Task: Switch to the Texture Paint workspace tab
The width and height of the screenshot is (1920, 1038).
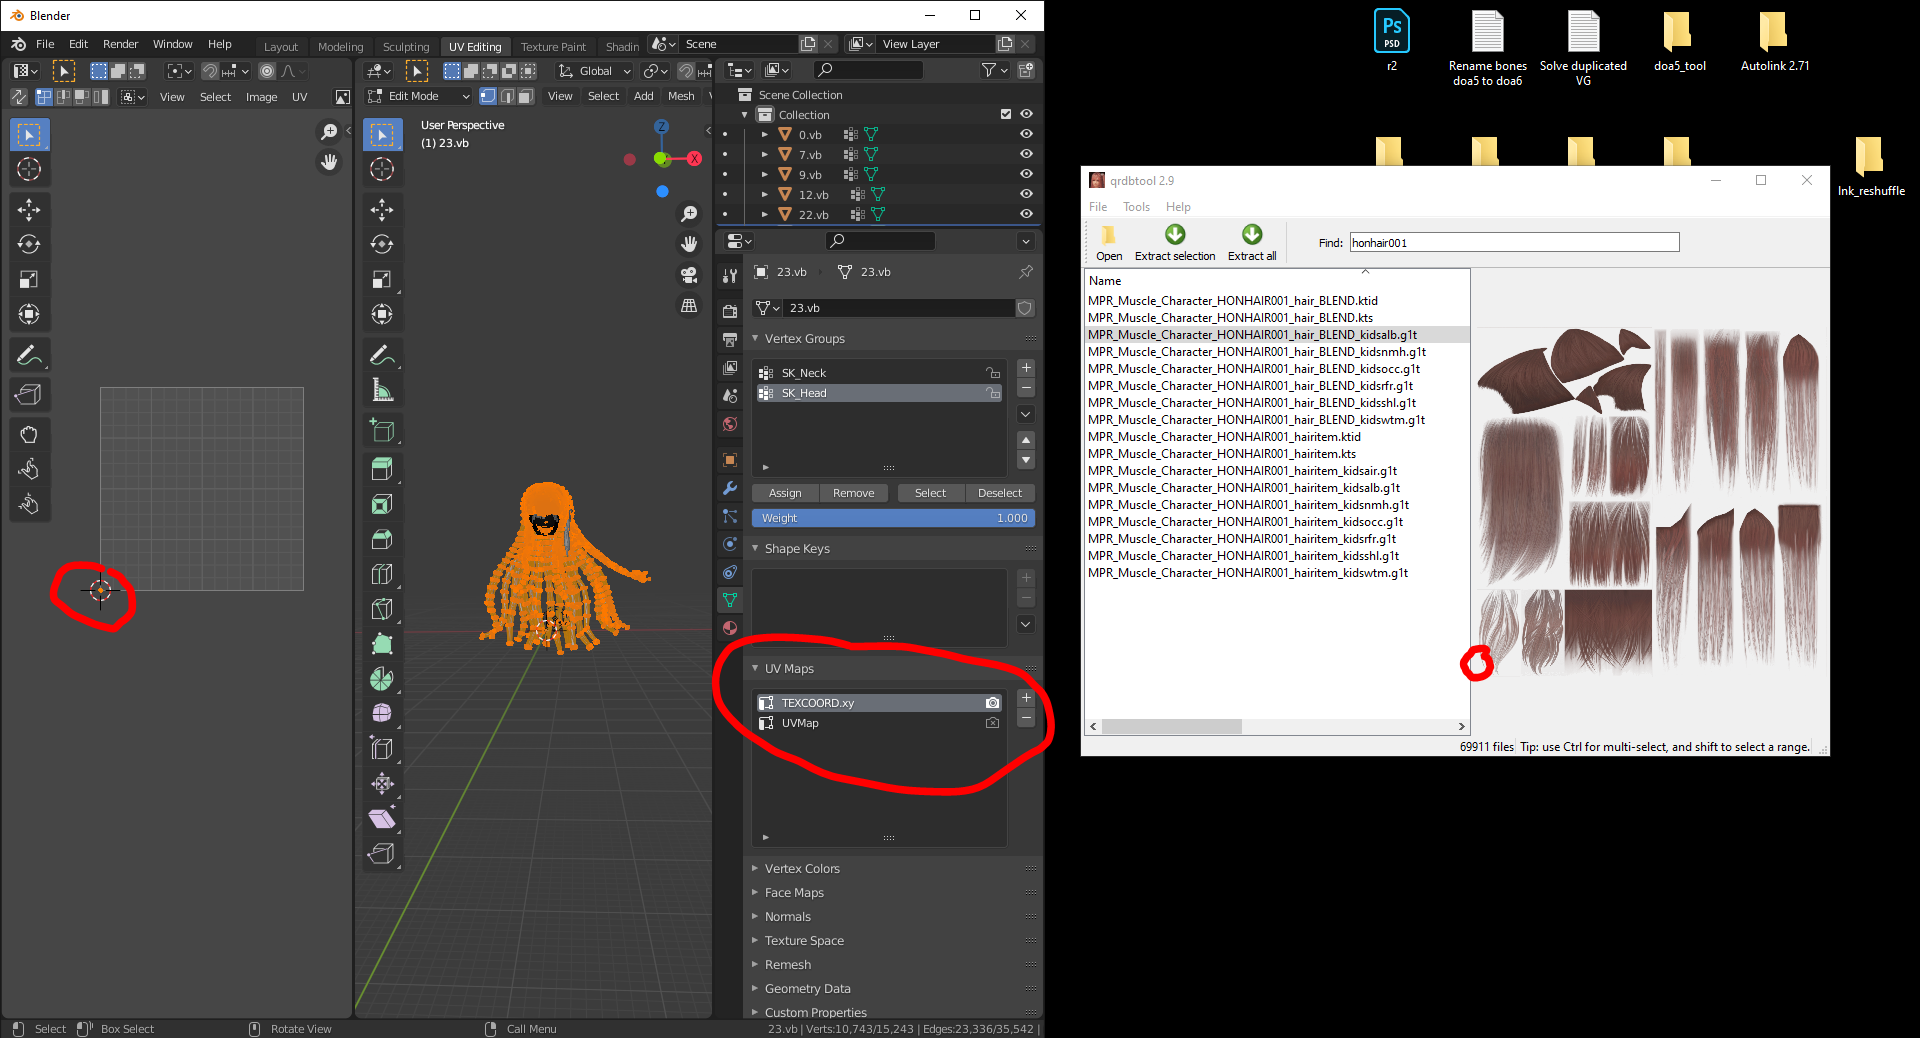Action: click(553, 46)
